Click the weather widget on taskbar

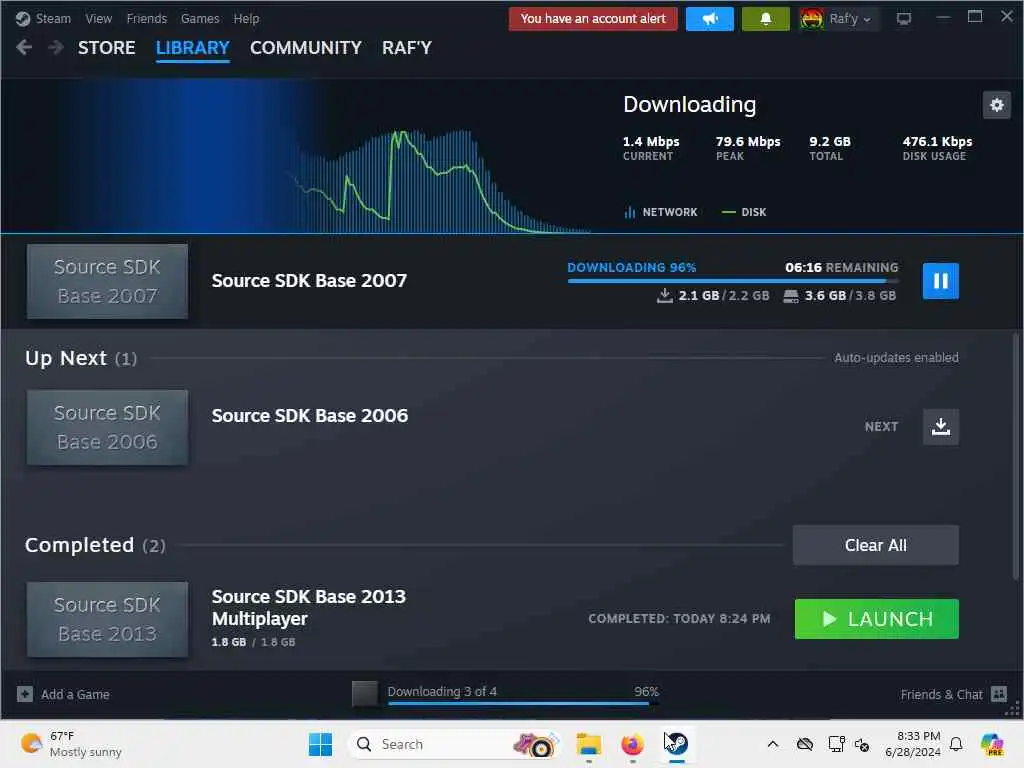coord(71,744)
